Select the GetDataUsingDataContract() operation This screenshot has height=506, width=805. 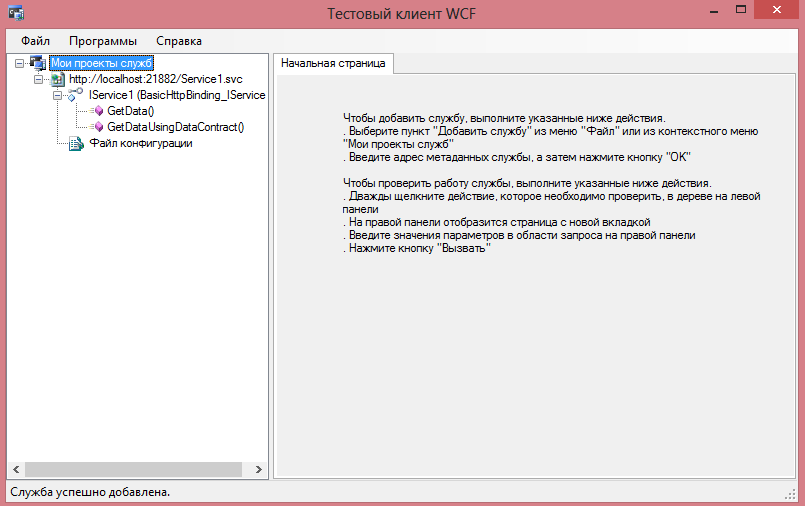click(176, 127)
